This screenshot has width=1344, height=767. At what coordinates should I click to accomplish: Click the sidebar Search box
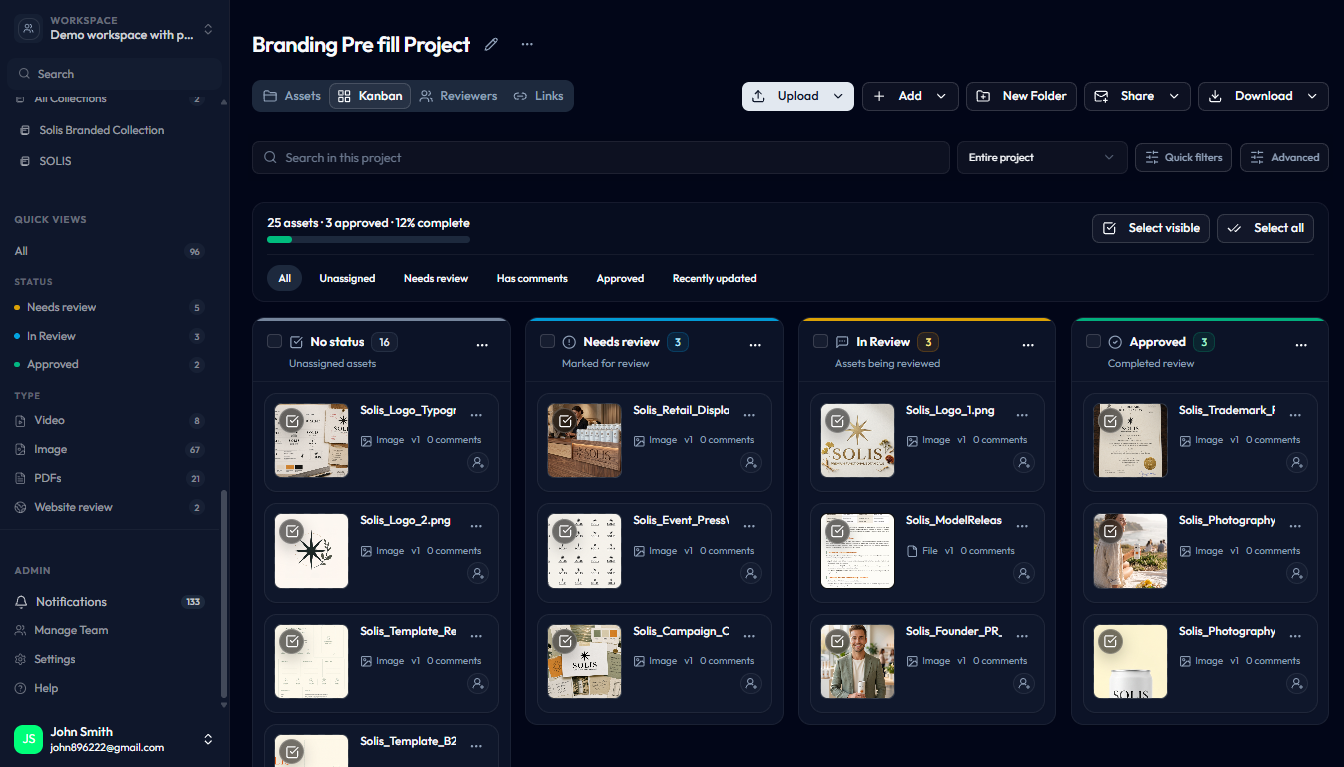(114, 74)
